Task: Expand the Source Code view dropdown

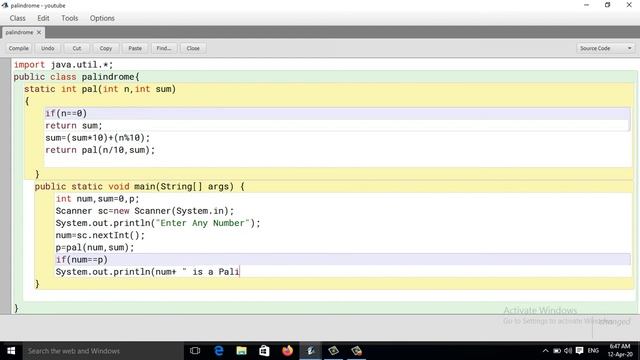Action: point(606,48)
